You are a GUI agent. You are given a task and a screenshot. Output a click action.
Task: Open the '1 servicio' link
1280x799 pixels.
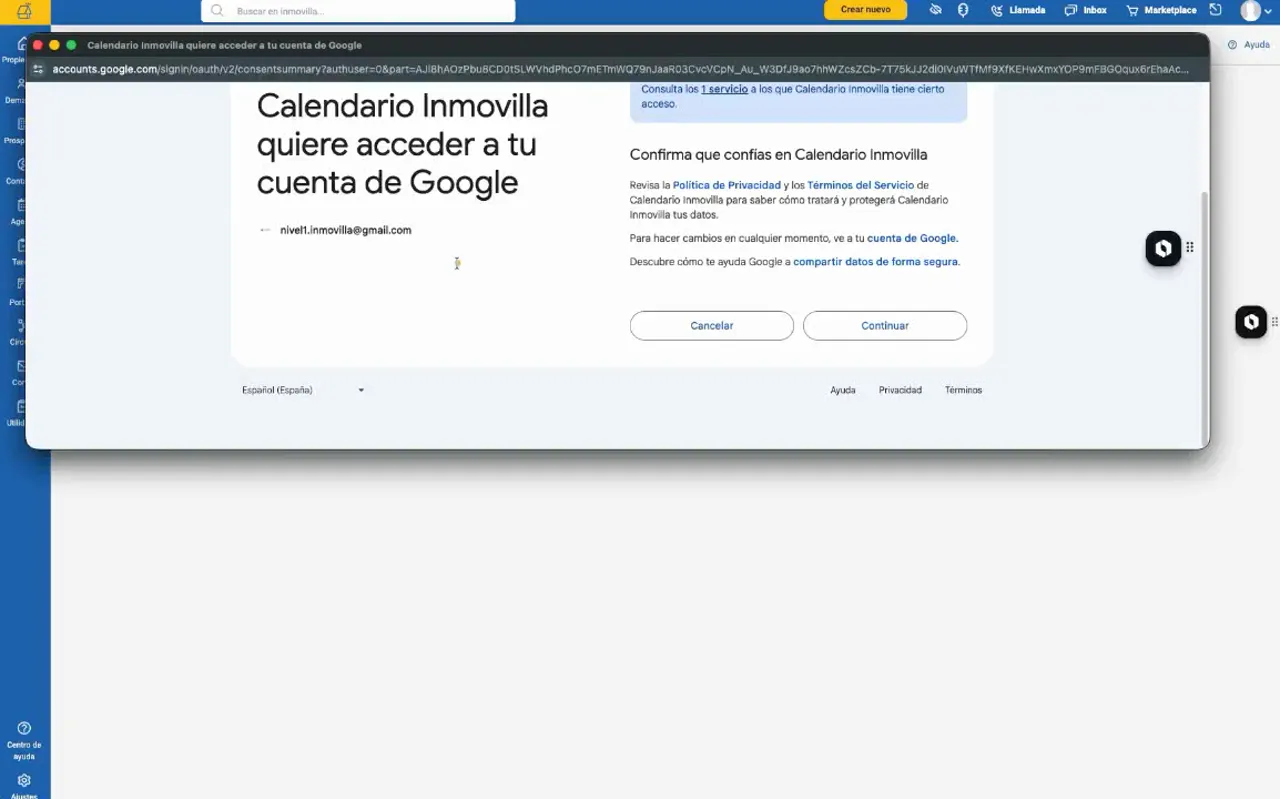tap(724, 89)
